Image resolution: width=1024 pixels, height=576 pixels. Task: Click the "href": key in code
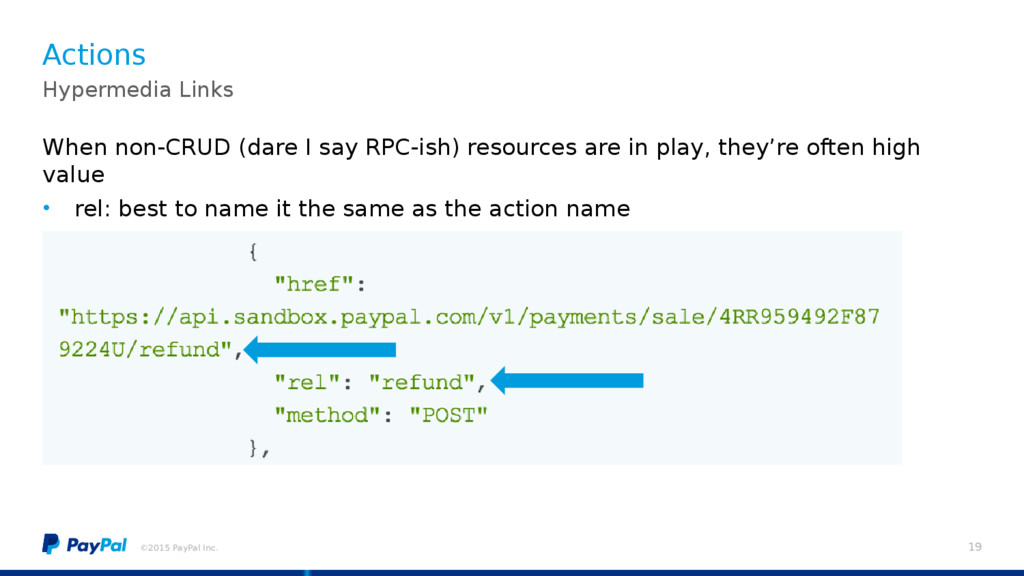(x=320, y=285)
